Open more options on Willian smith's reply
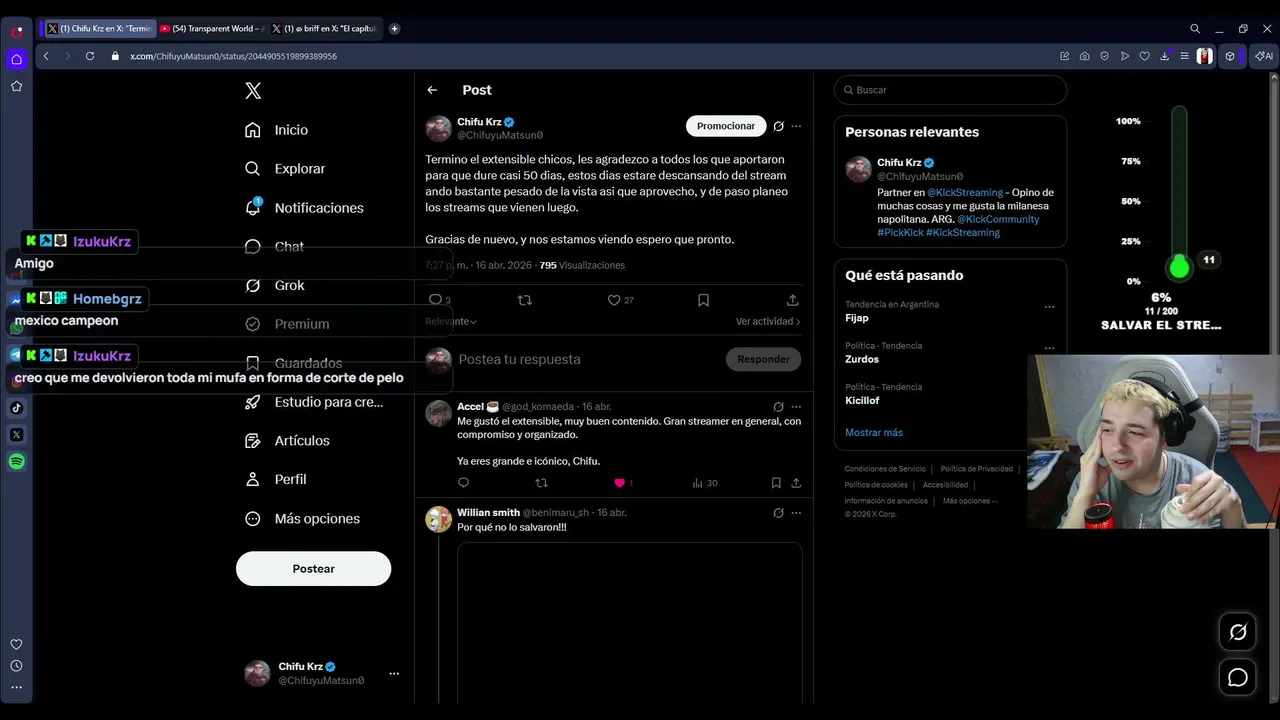This screenshot has width=1280, height=720. pos(796,513)
